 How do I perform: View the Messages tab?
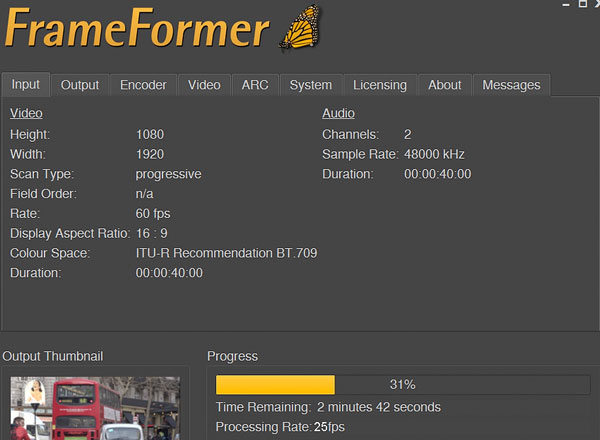(x=511, y=85)
